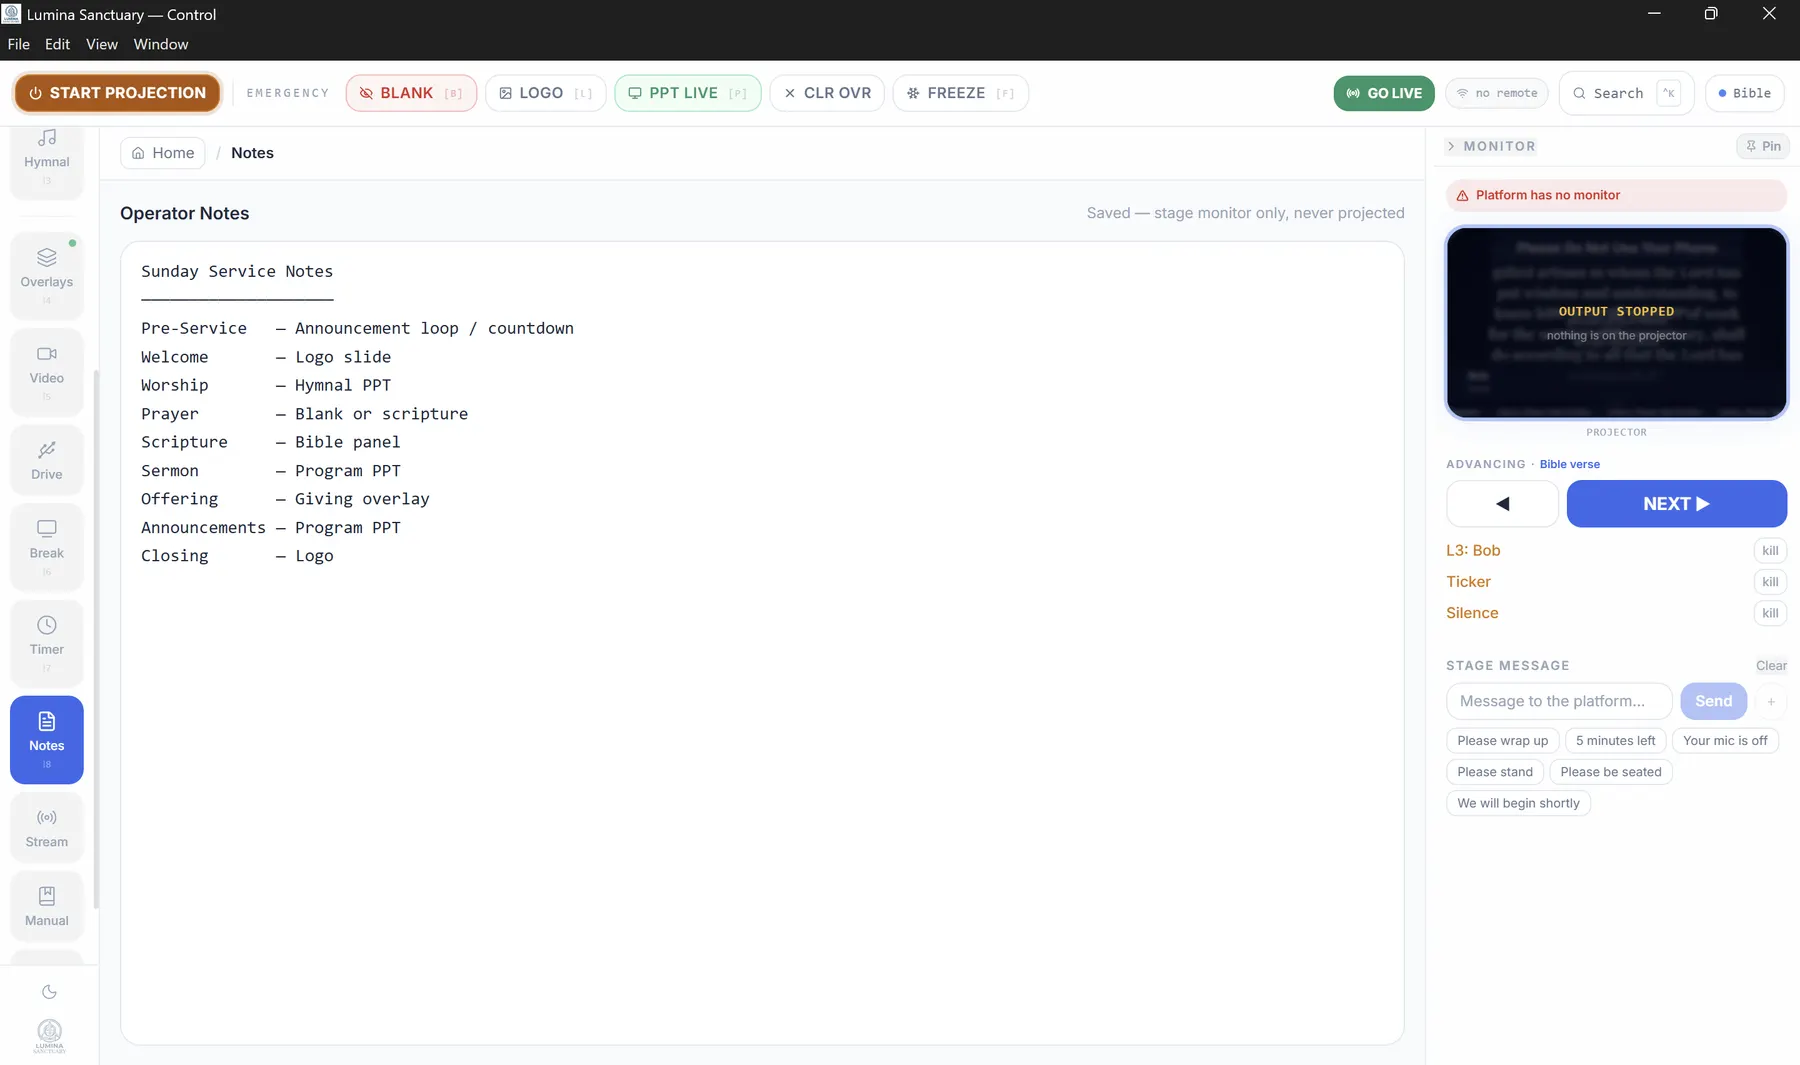1800x1065 pixels.
Task: Click Start Projection button
Action: (117, 93)
